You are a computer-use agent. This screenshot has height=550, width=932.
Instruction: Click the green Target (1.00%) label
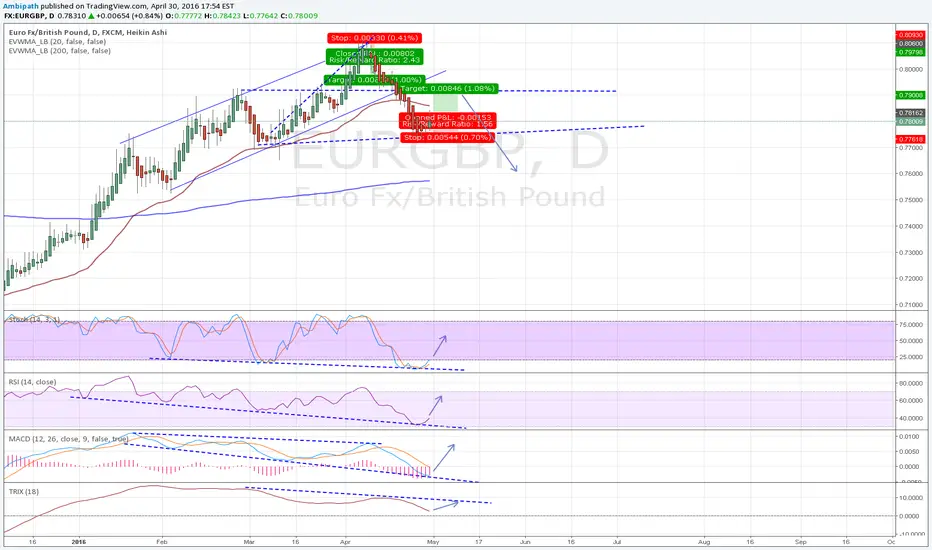coord(374,80)
